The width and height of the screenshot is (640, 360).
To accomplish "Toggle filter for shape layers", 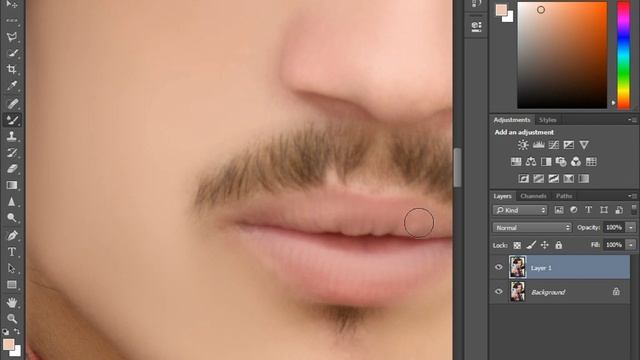I will coord(604,210).
